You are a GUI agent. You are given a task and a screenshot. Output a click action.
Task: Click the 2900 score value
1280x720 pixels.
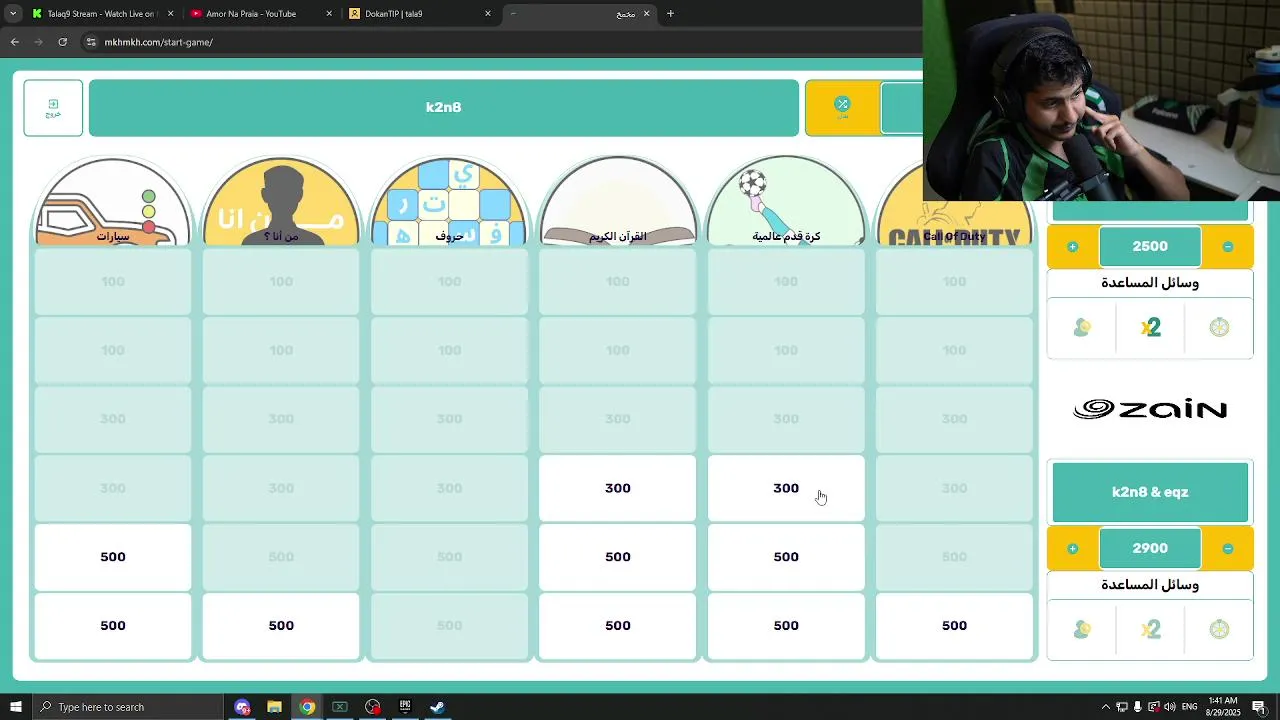(1150, 549)
